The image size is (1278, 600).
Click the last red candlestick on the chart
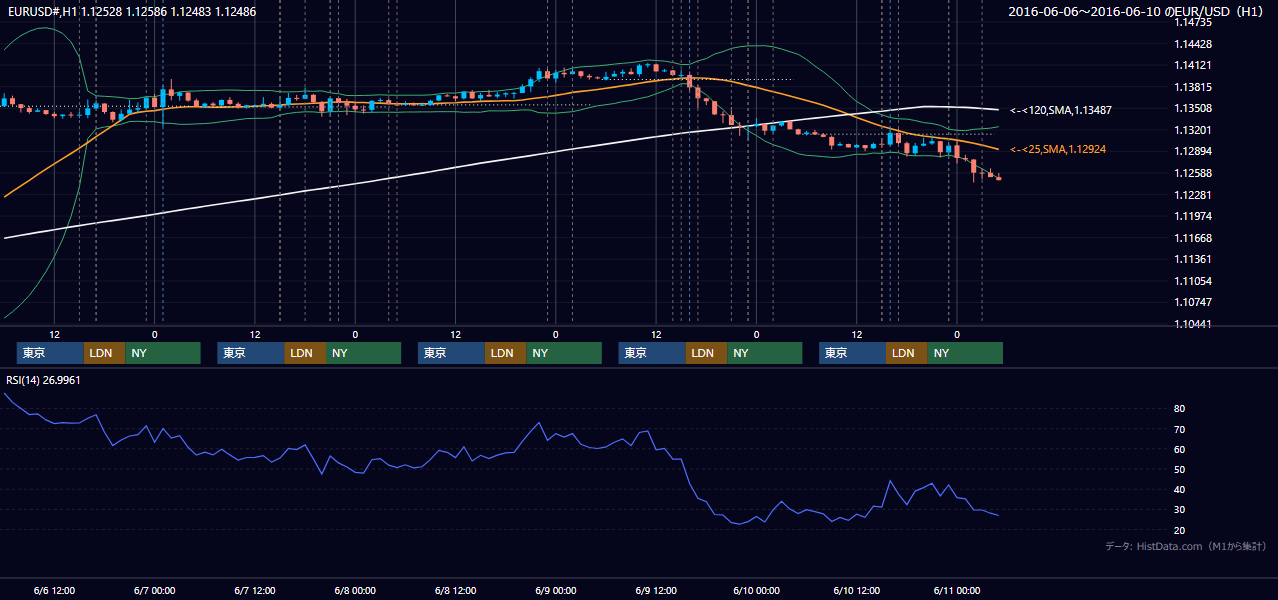point(998,178)
